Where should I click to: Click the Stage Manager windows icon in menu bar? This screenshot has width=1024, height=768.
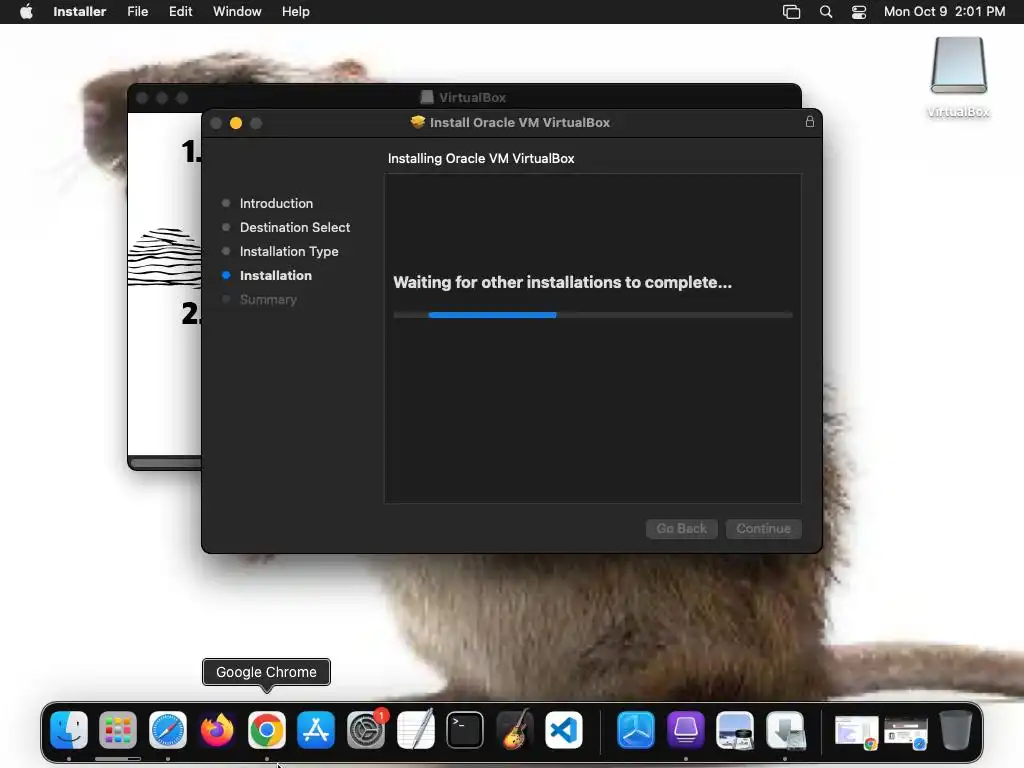pos(792,12)
